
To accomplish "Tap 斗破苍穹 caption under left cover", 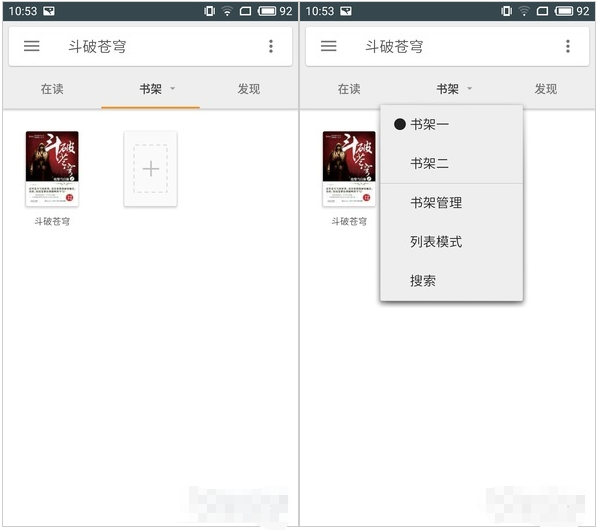I will 52,222.
